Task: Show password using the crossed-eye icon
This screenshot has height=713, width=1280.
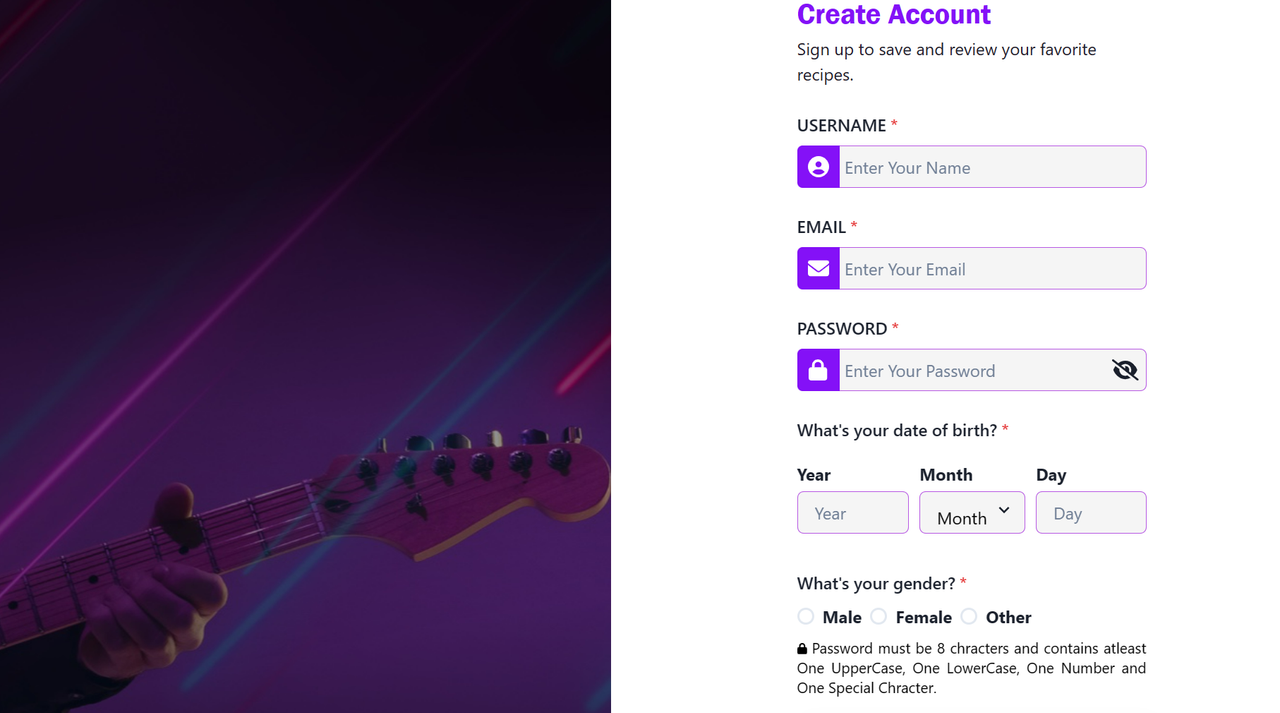Action: coord(1125,370)
